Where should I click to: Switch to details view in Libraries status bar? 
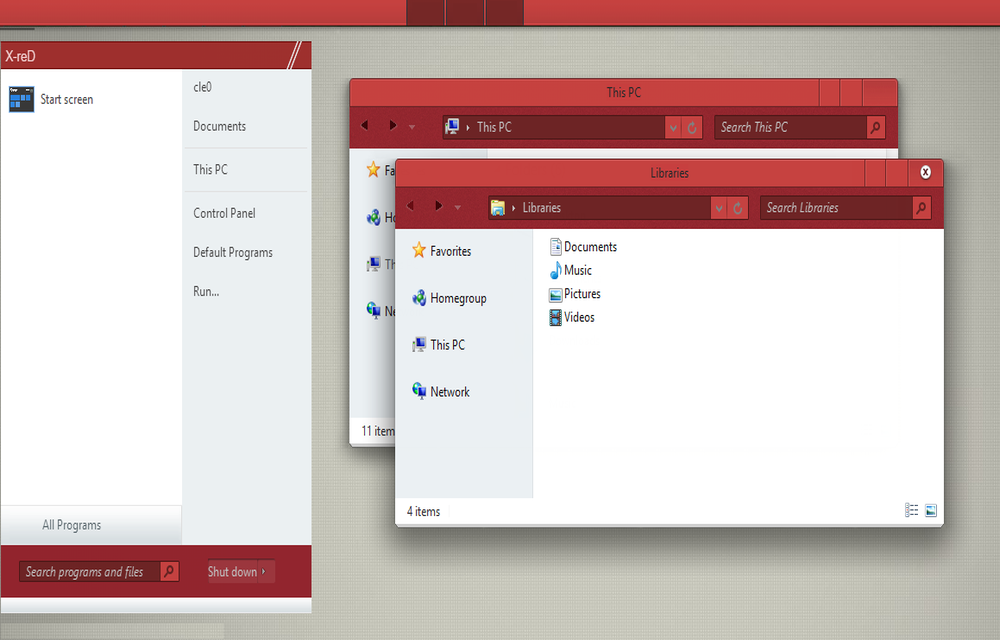tap(911, 510)
